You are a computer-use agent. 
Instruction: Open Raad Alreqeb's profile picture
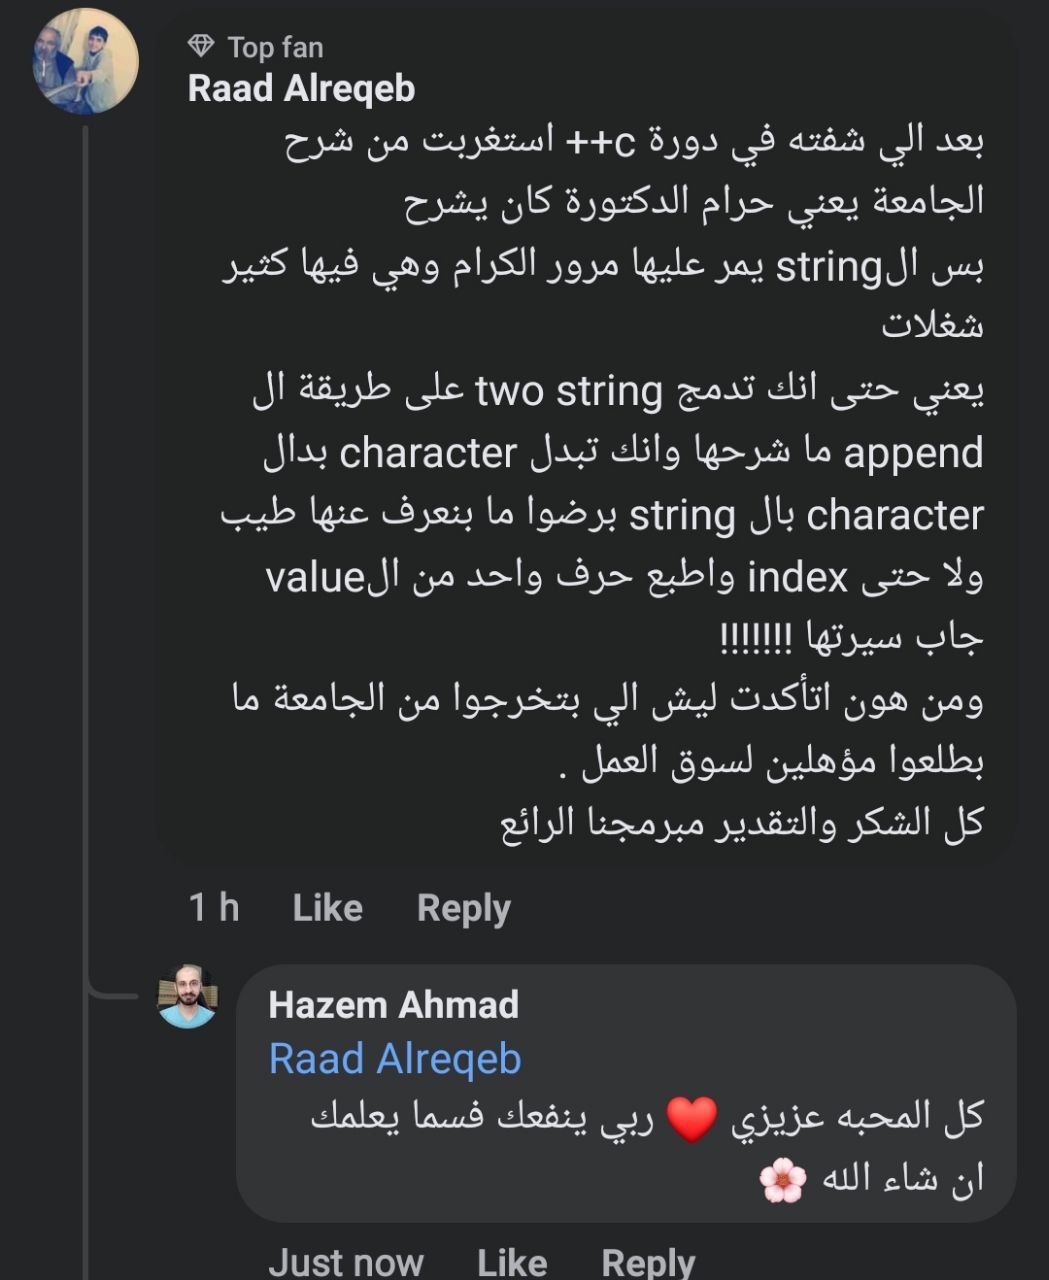tap(85, 61)
